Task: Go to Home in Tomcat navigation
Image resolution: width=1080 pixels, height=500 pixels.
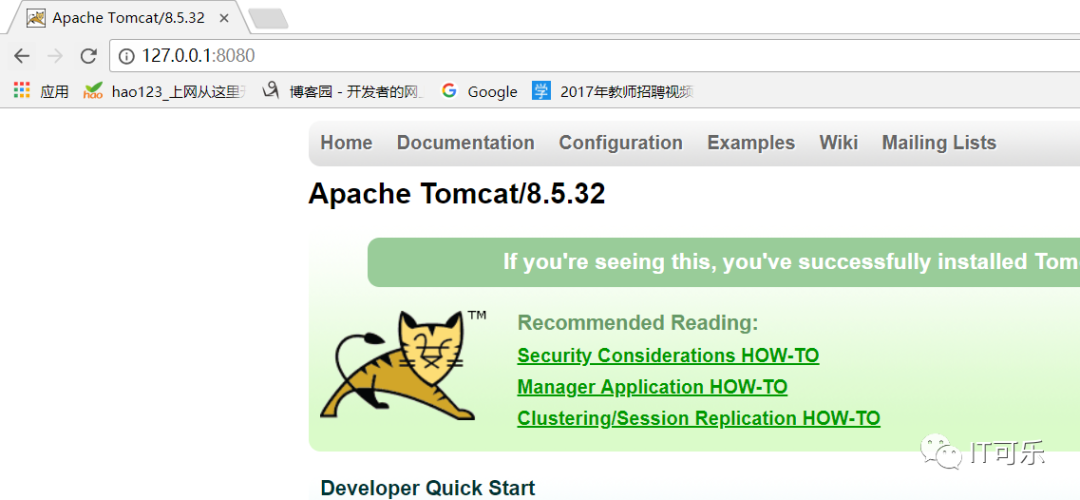Action: point(346,143)
